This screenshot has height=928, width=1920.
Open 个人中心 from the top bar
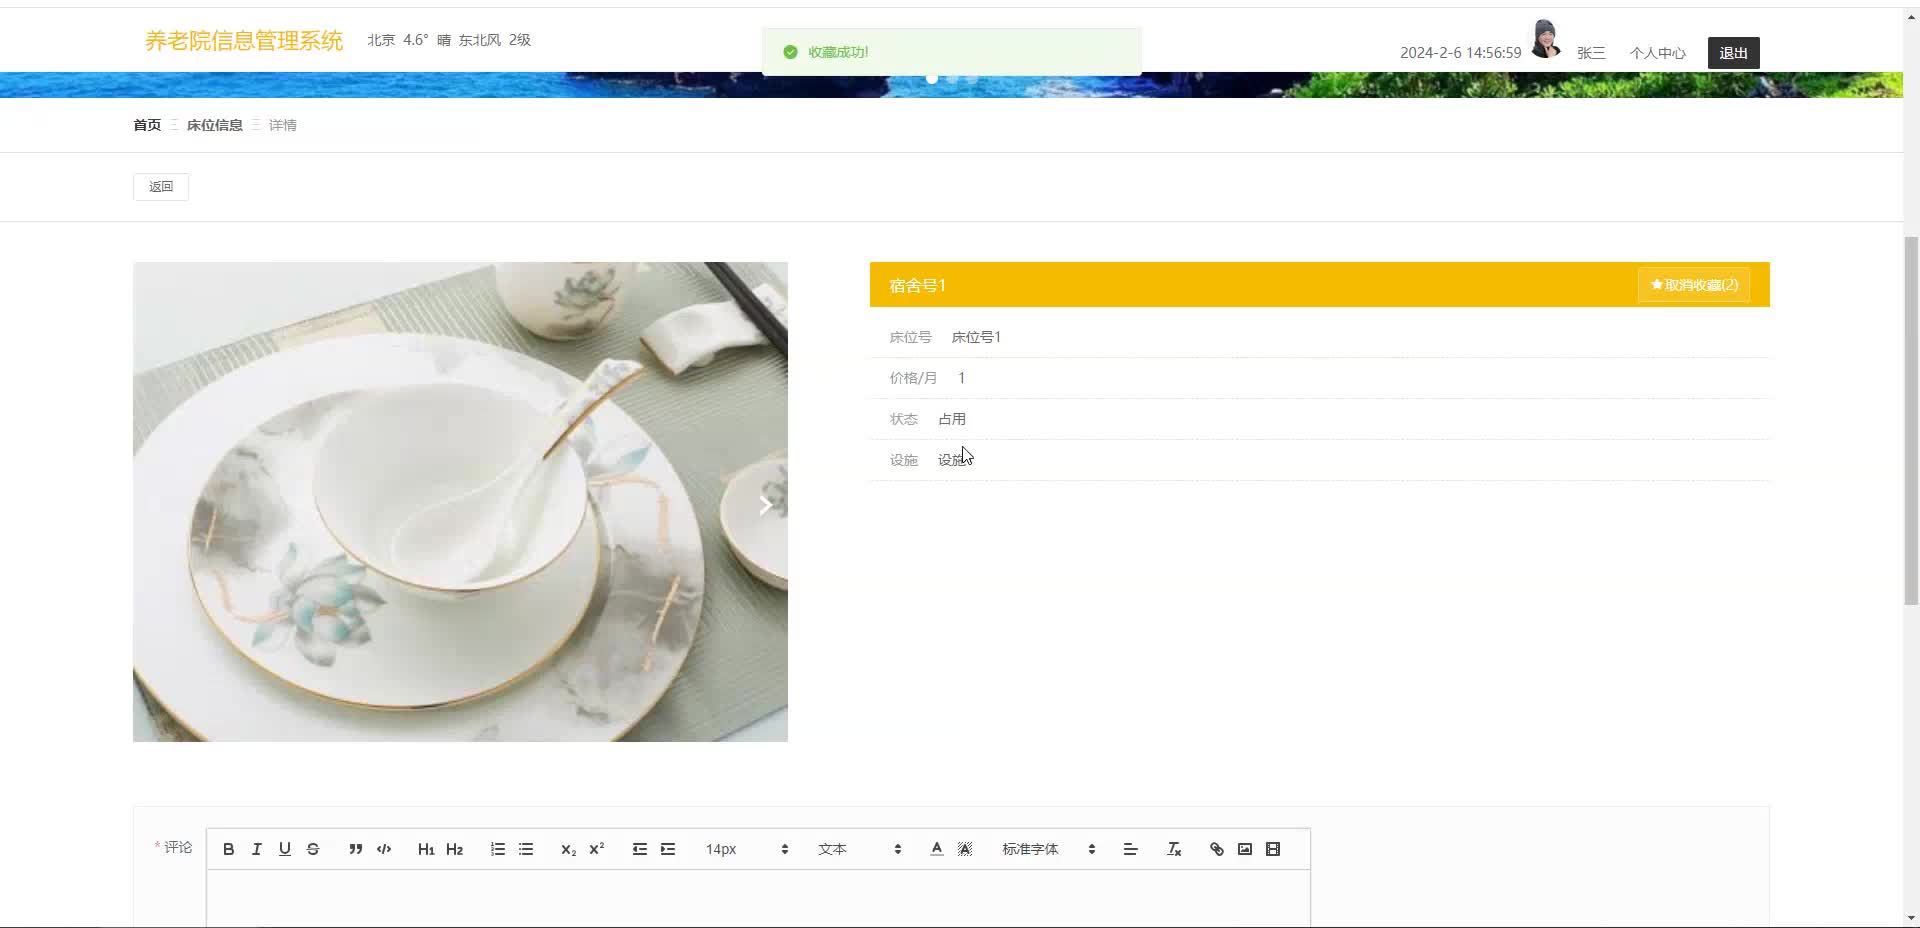coord(1658,52)
